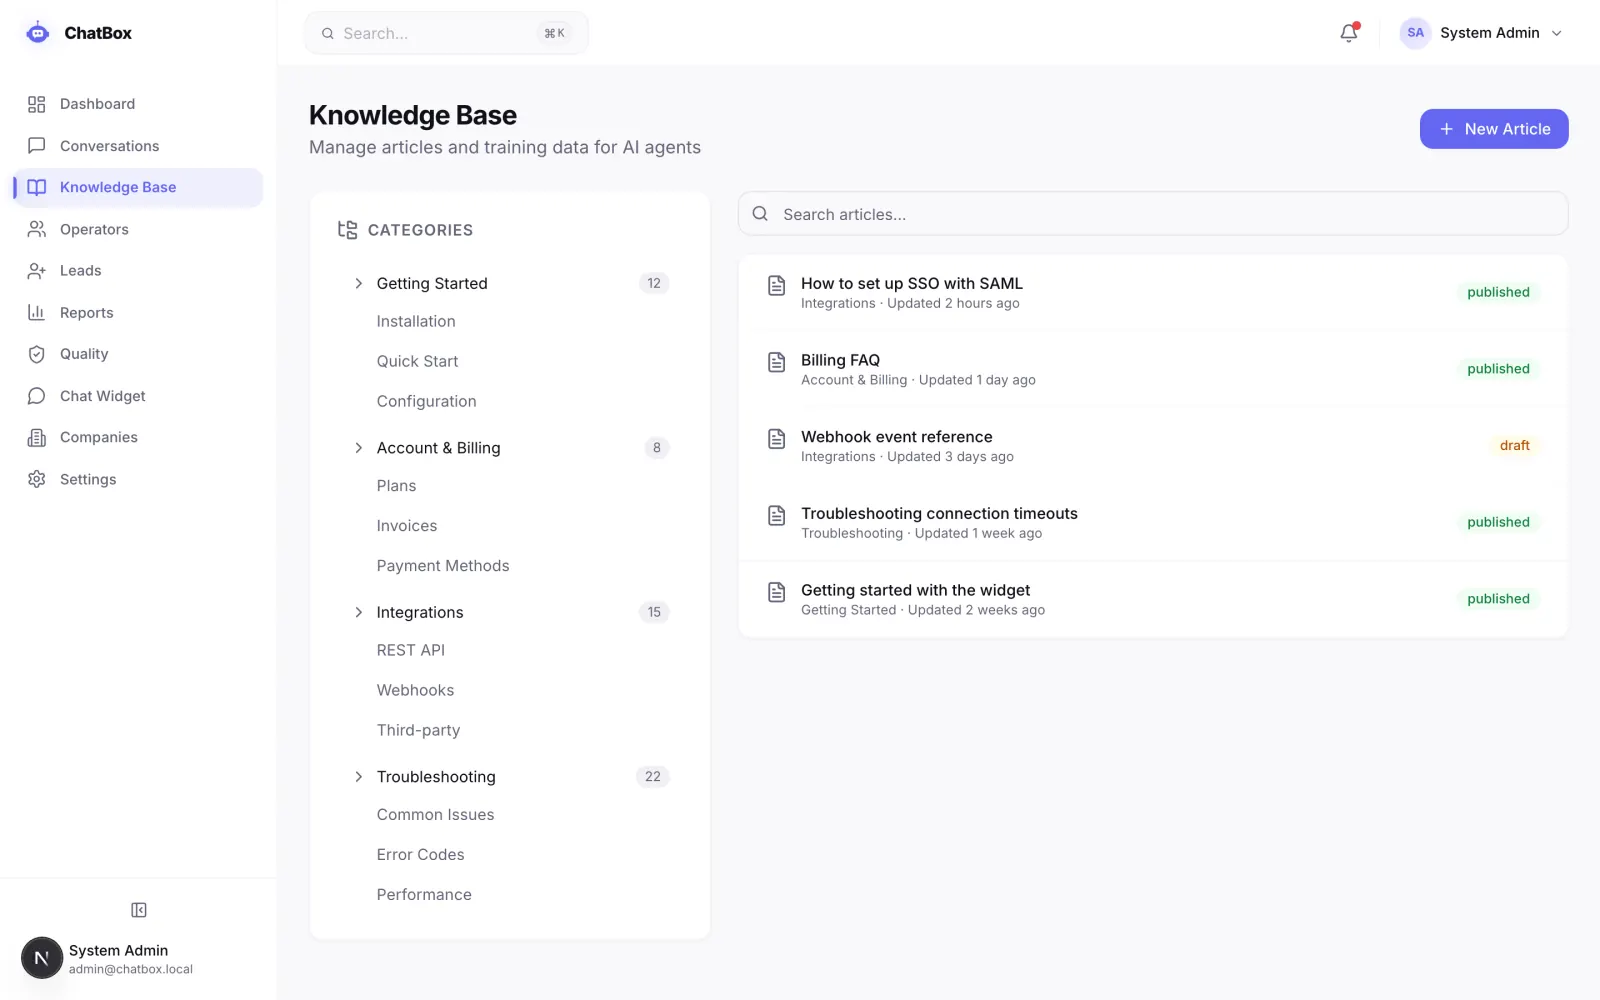Click the Quality shield icon
This screenshot has width=1600, height=1000.
37,354
